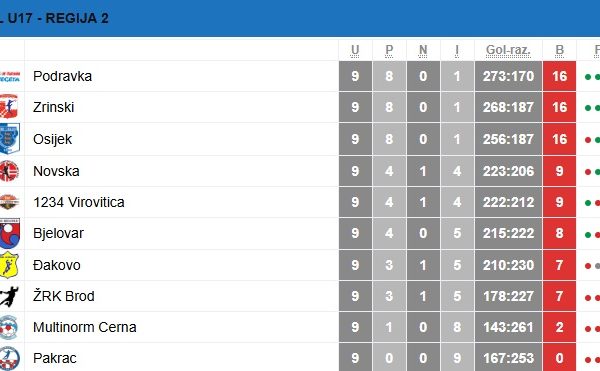Click the Gol-raz. column header
Viewport: 600px width, 371px height.
pos(508,50)
